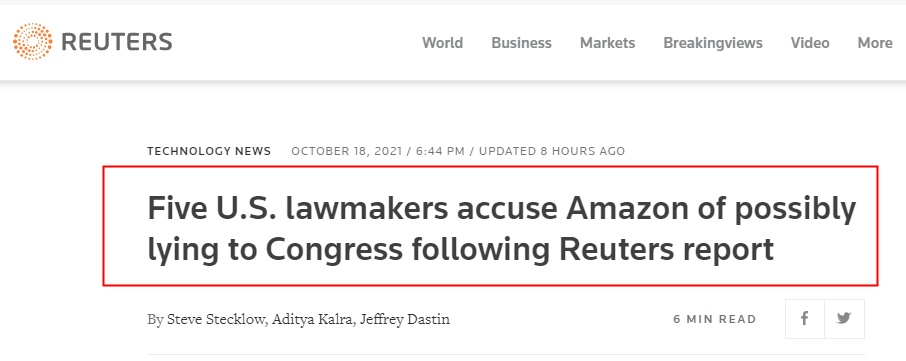This screenshot has height=361, width=906.
Task: Open the Technology News category link
Action: [209, 151]
